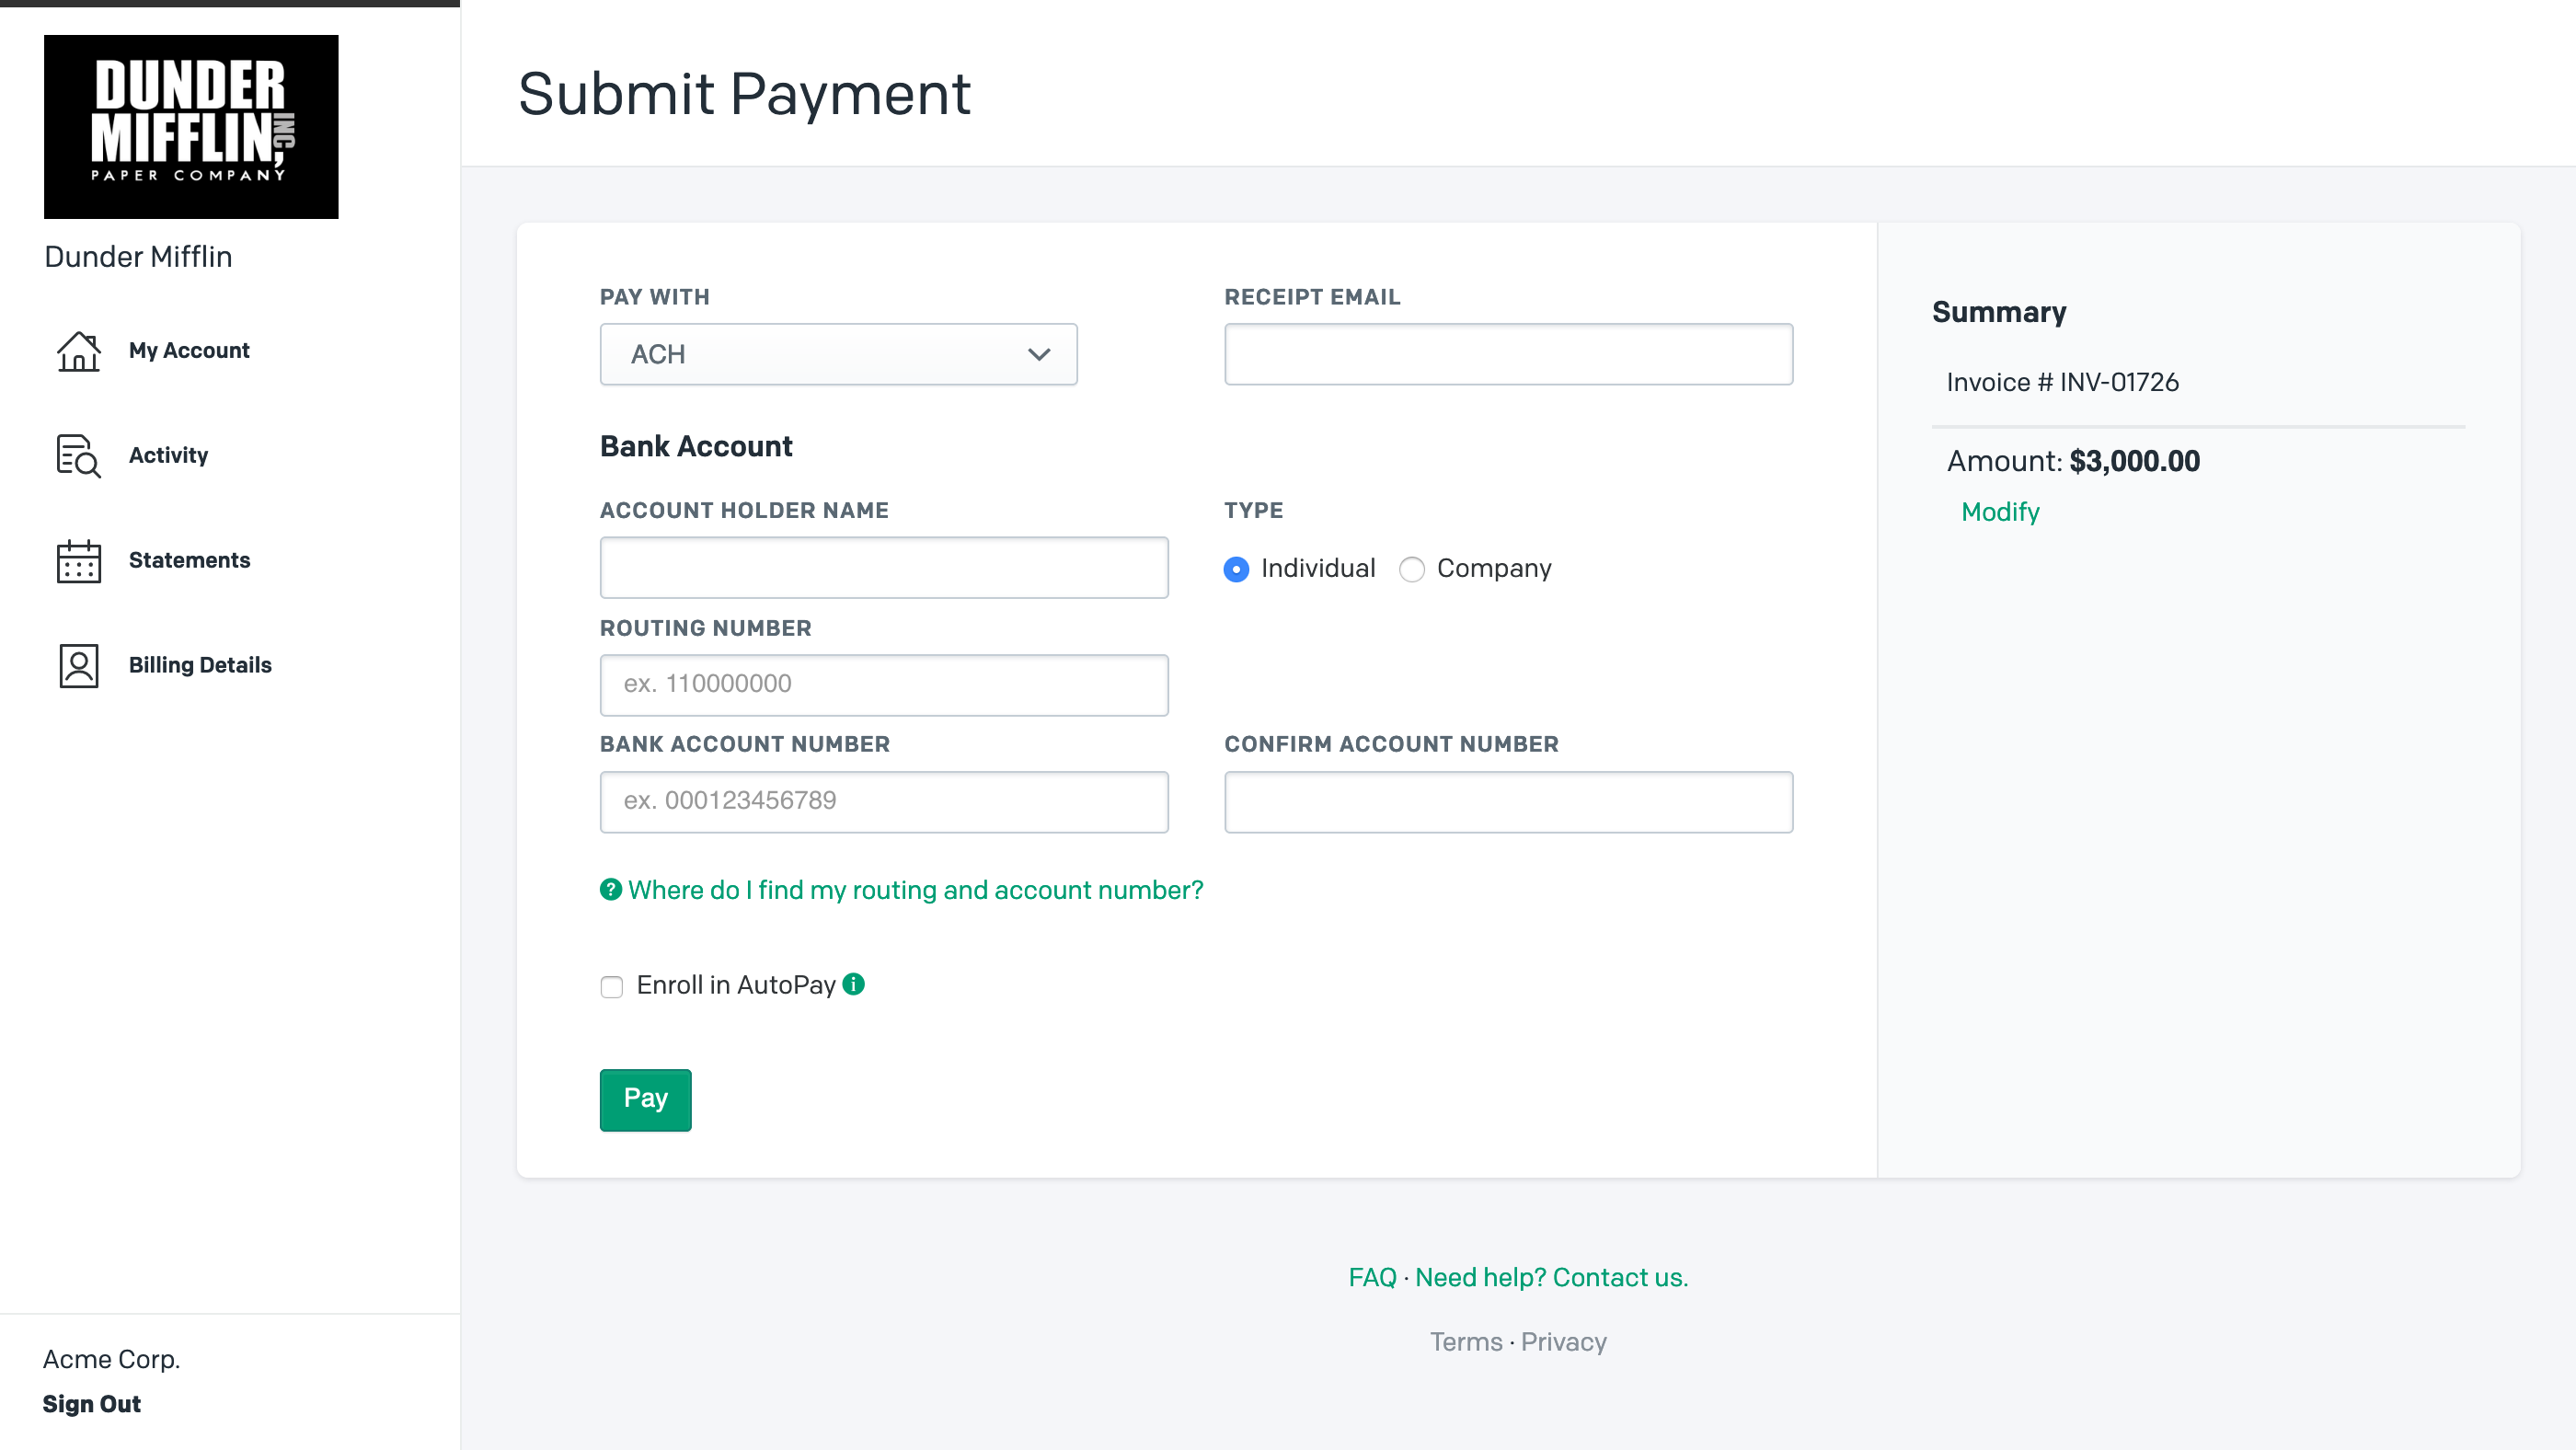Open the FAQ link
The height and width of the screenshot is (1450, 2576).
pos(1372,1278)
